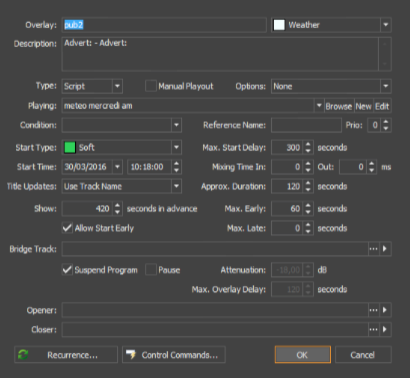Click the 10:18:00 start time field
Viewport: 410px width, 378px height.
(150, 167)
